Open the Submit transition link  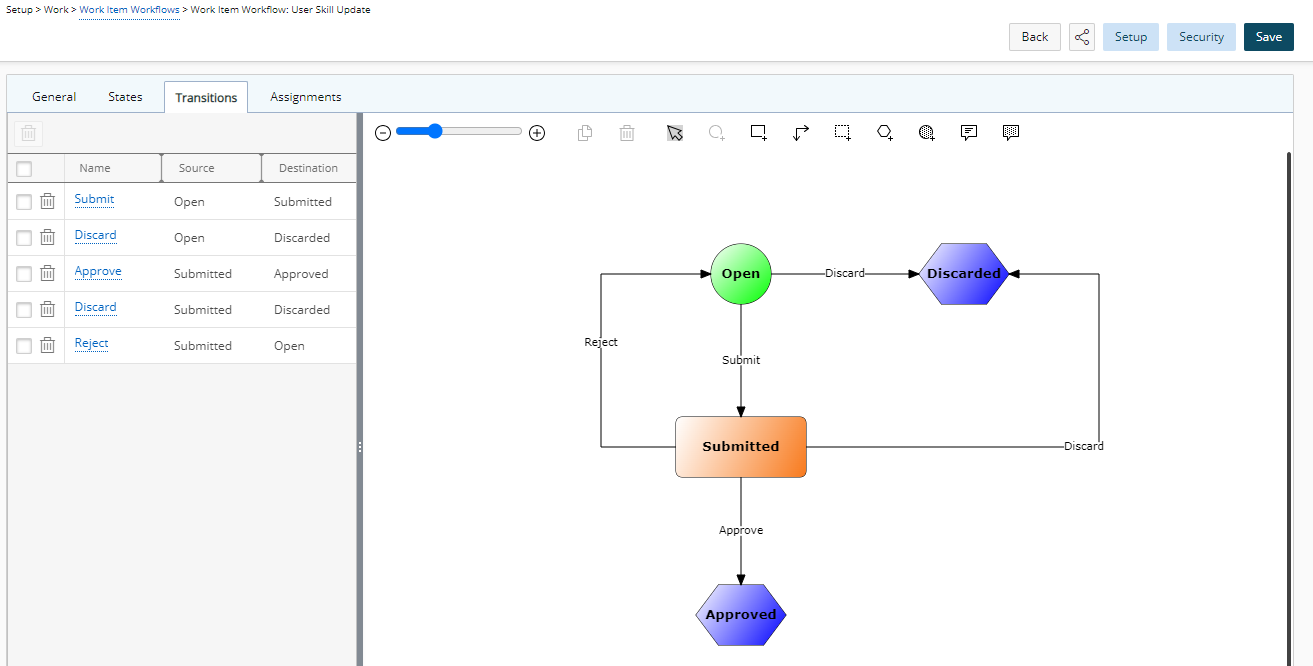pos(94,199)
